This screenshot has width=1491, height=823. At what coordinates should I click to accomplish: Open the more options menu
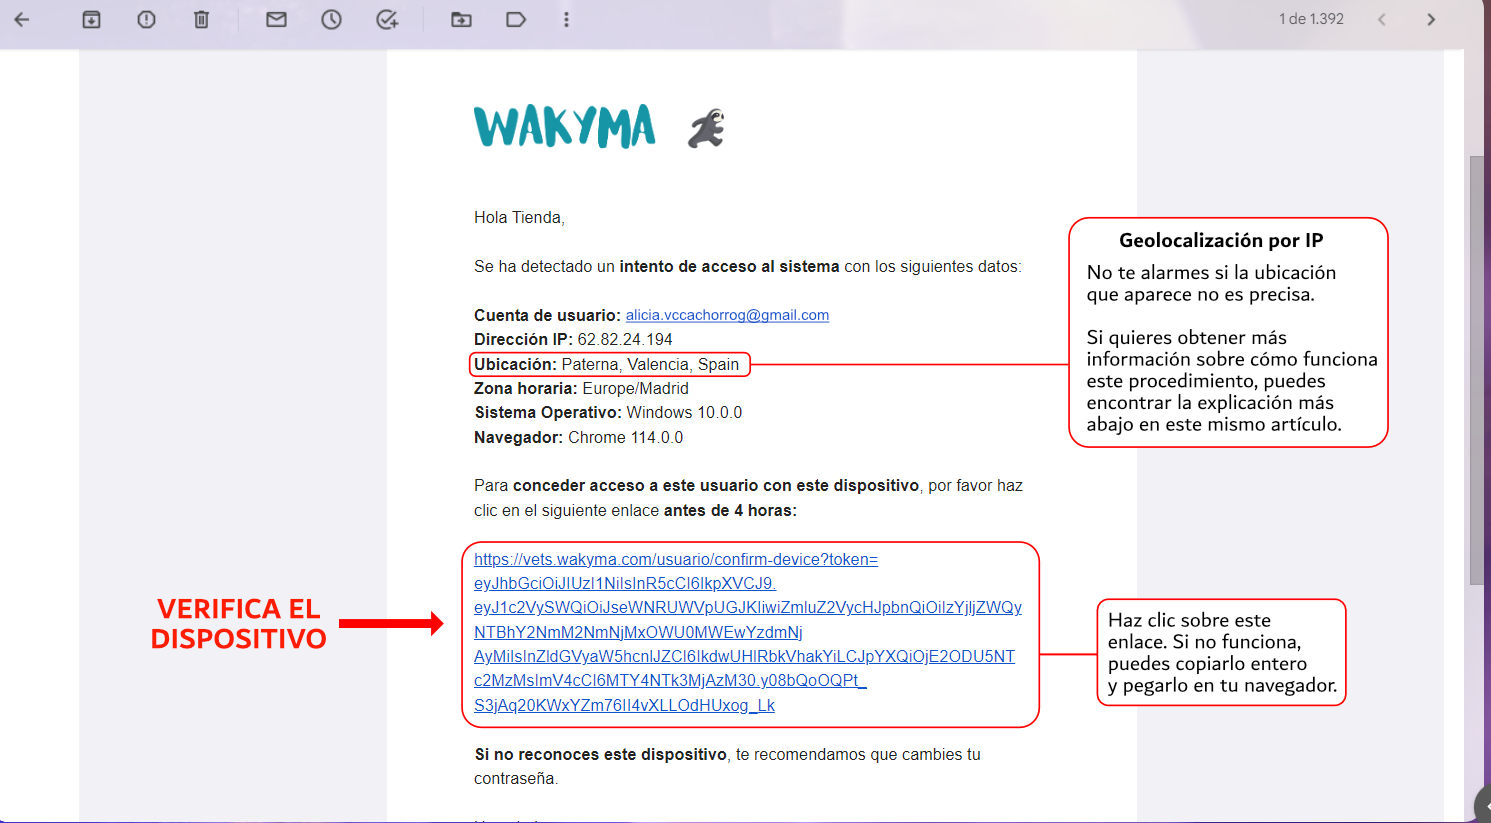tap(566, 19)
